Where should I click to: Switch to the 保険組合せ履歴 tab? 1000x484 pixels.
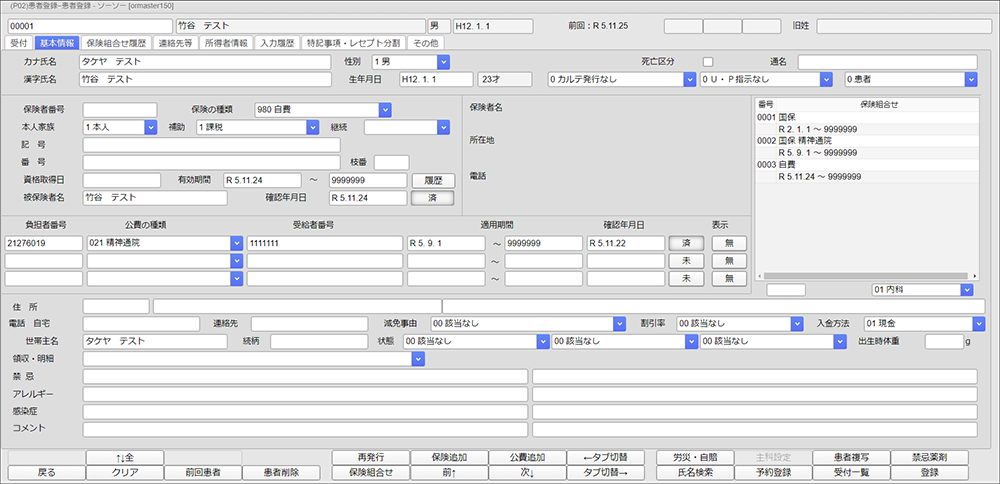[117, 43]
